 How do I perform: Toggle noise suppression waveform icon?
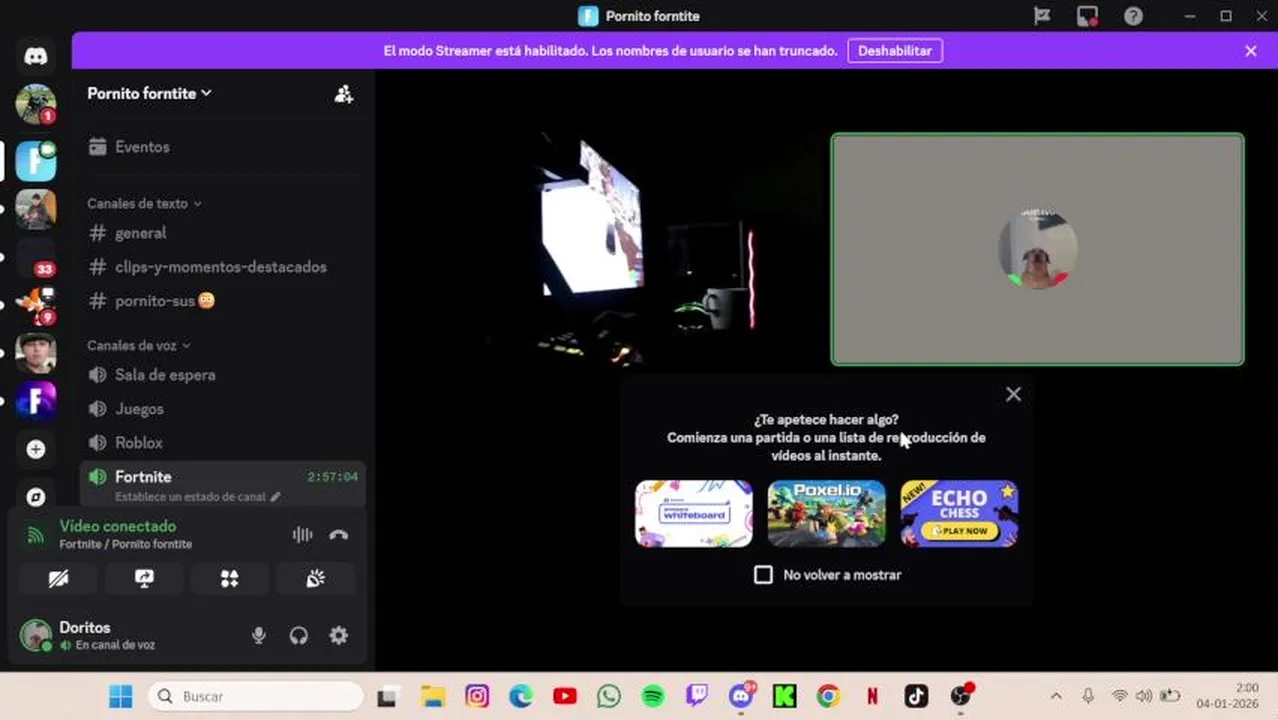pyautogui.click(x=302, y=535)
